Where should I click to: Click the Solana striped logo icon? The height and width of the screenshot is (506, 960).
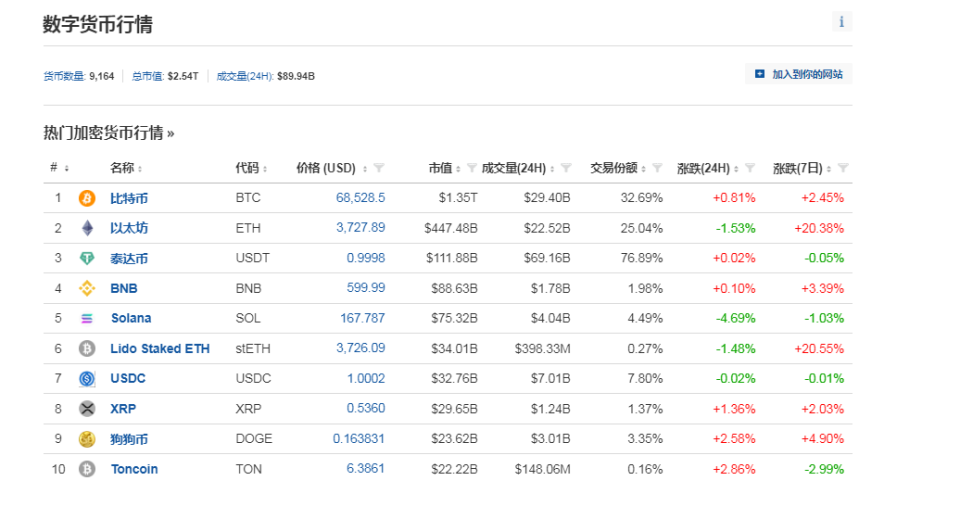pos(87,318)
